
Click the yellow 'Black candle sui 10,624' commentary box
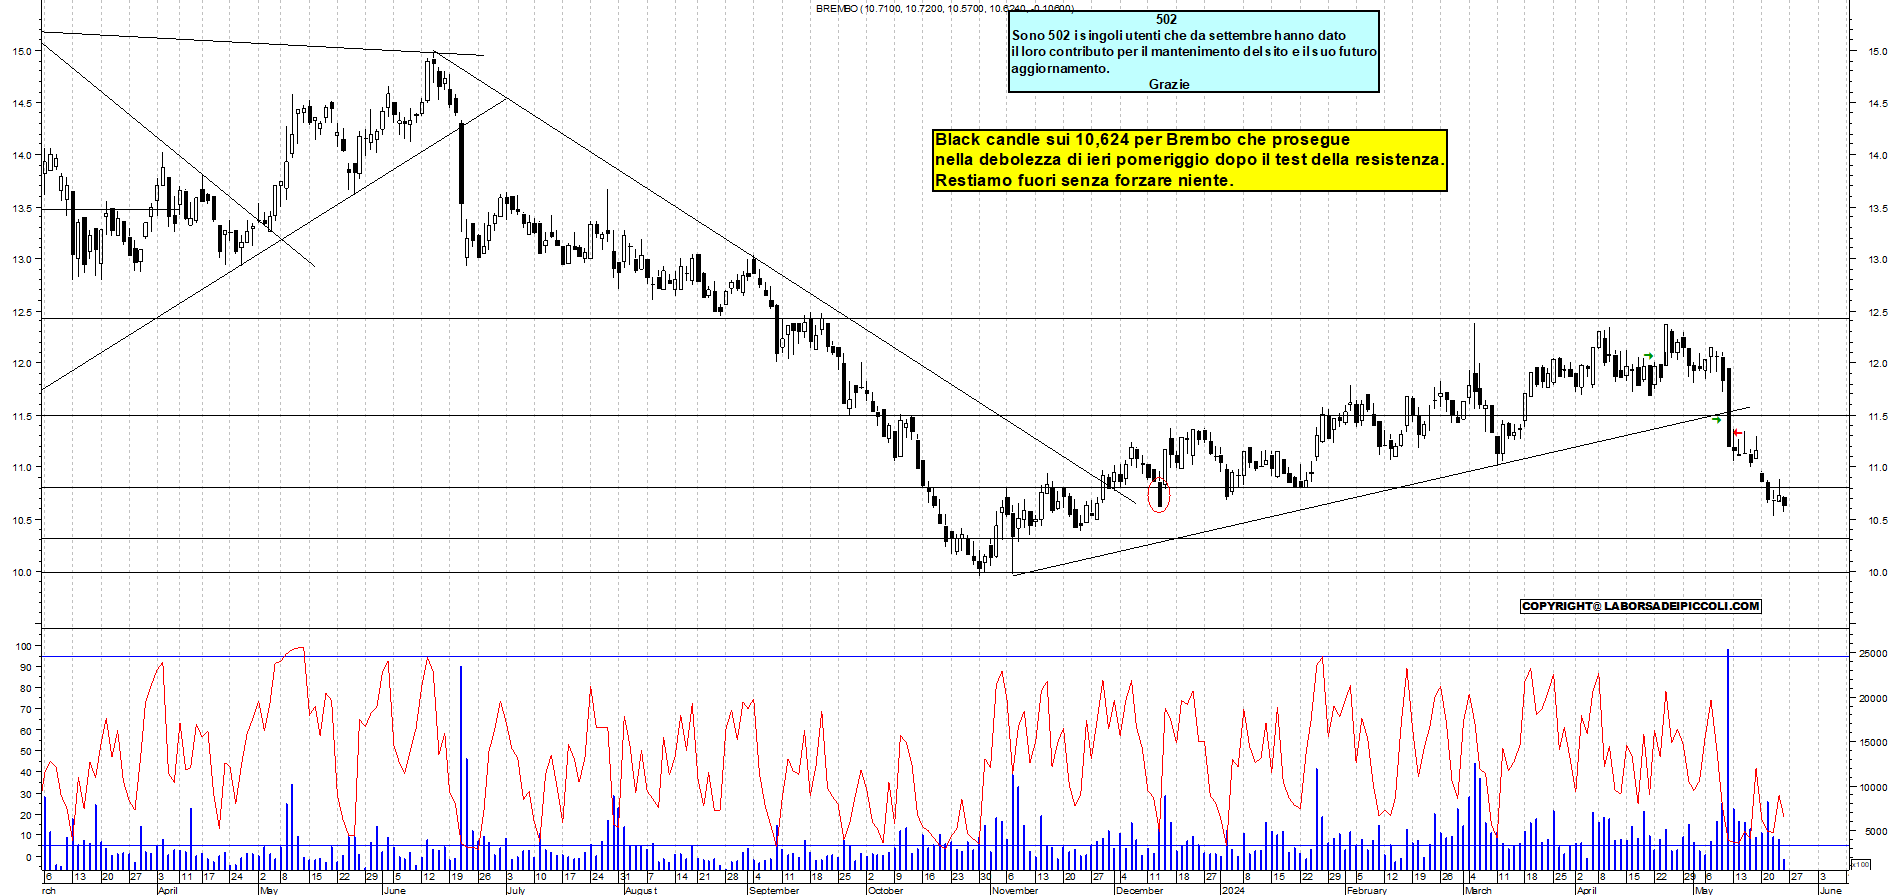[1190, 160]
